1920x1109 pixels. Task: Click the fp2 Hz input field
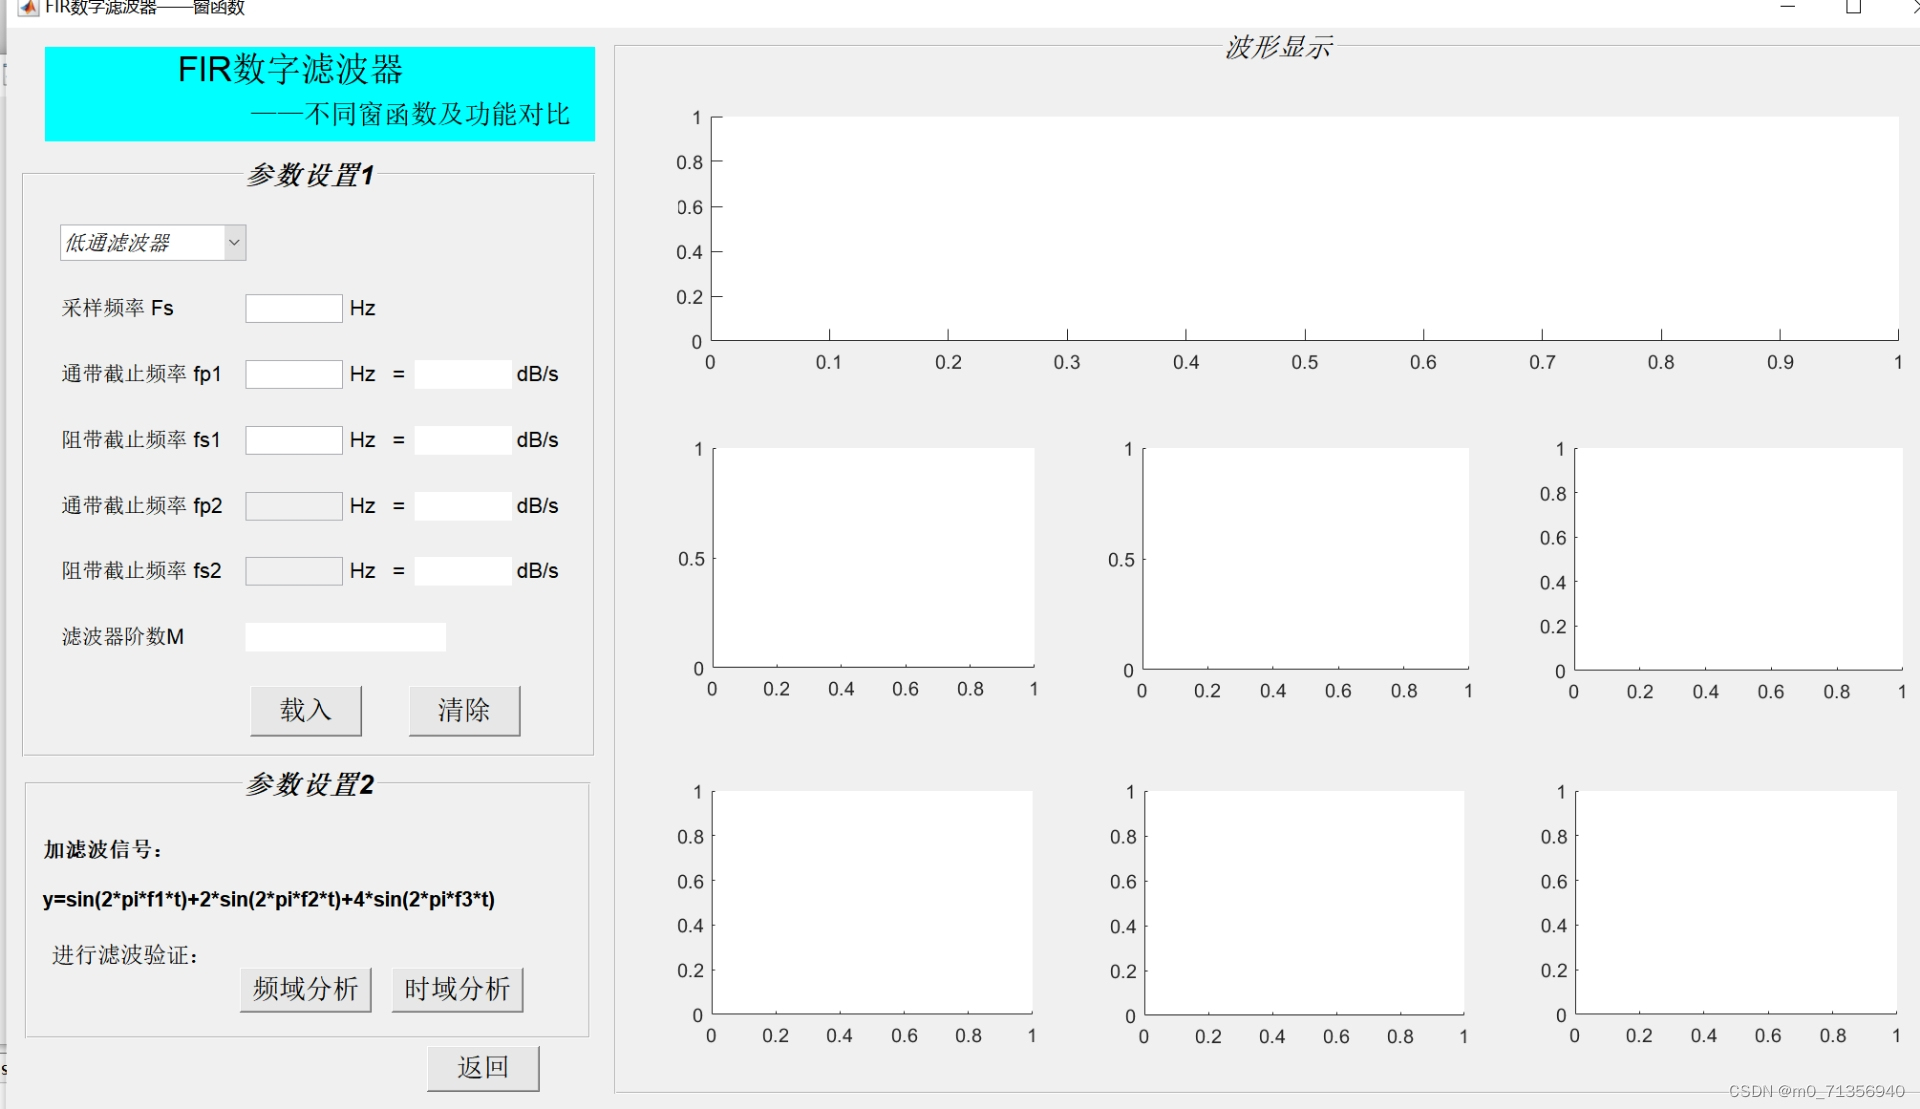294,506
